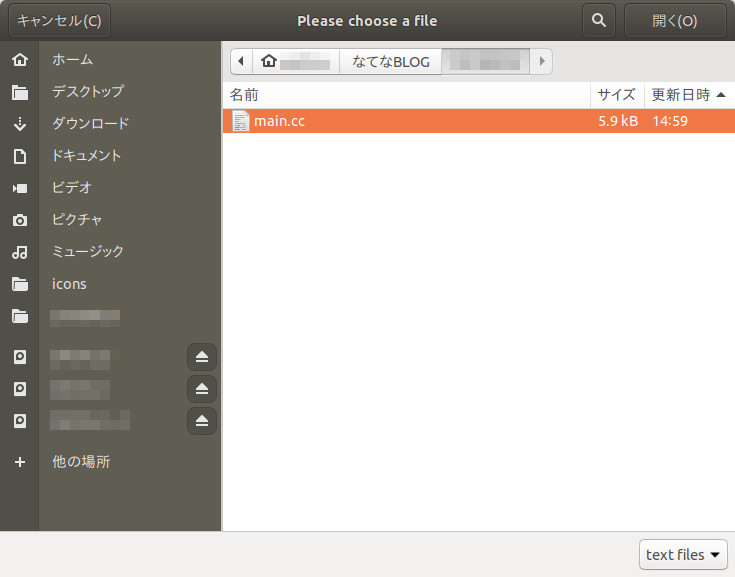This screenshot has width=735, height=577.
Task: Select the main.cc file name
Action: [279, 121]
